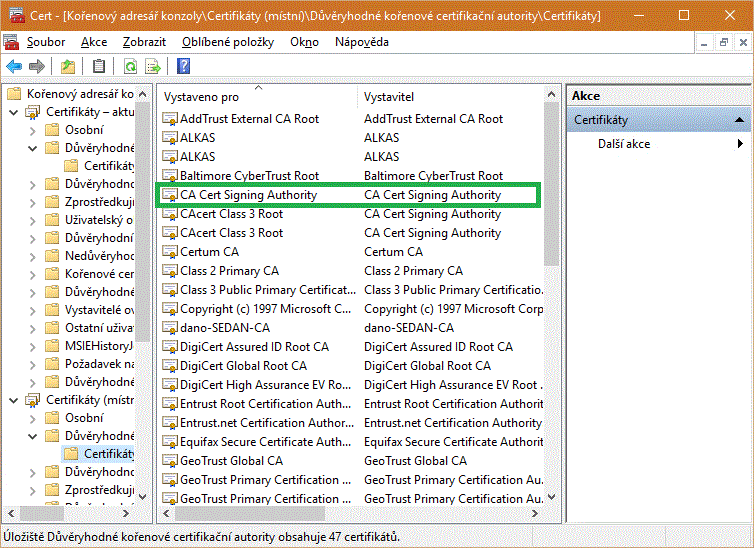Viewport: 754px width, 548px height.
Task: Click the GeoTrust Global CA certificate icon
Action: point(170,461)
